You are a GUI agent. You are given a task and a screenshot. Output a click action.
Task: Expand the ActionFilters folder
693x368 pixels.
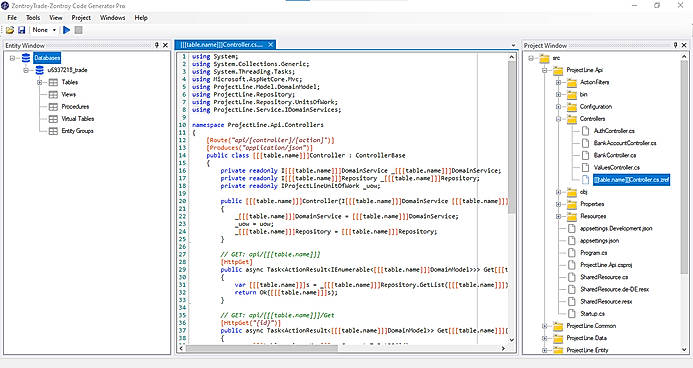coord(558,82)
